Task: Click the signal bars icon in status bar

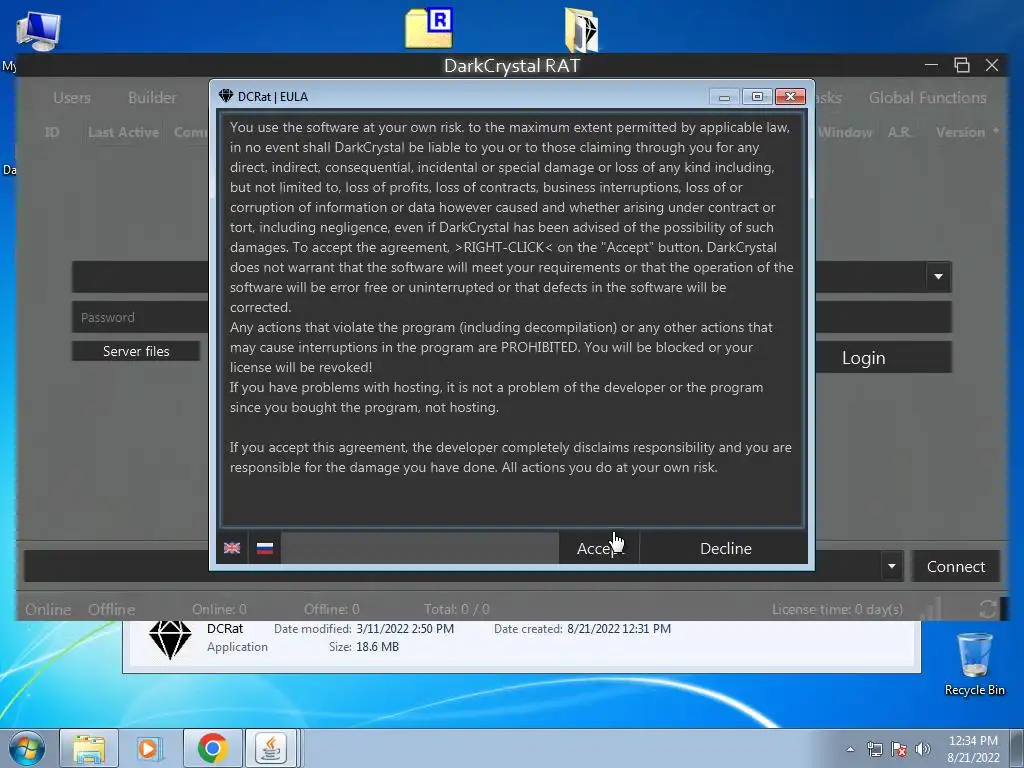Action: click(x=931, y=609)
